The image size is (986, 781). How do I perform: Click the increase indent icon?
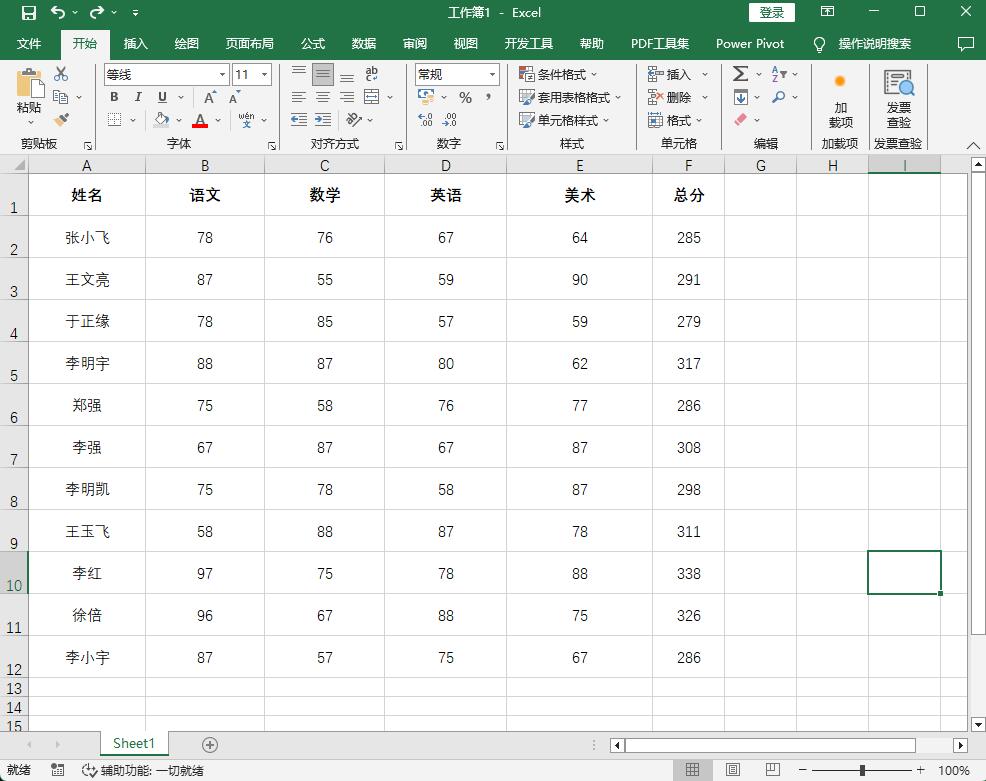point(323,119)
